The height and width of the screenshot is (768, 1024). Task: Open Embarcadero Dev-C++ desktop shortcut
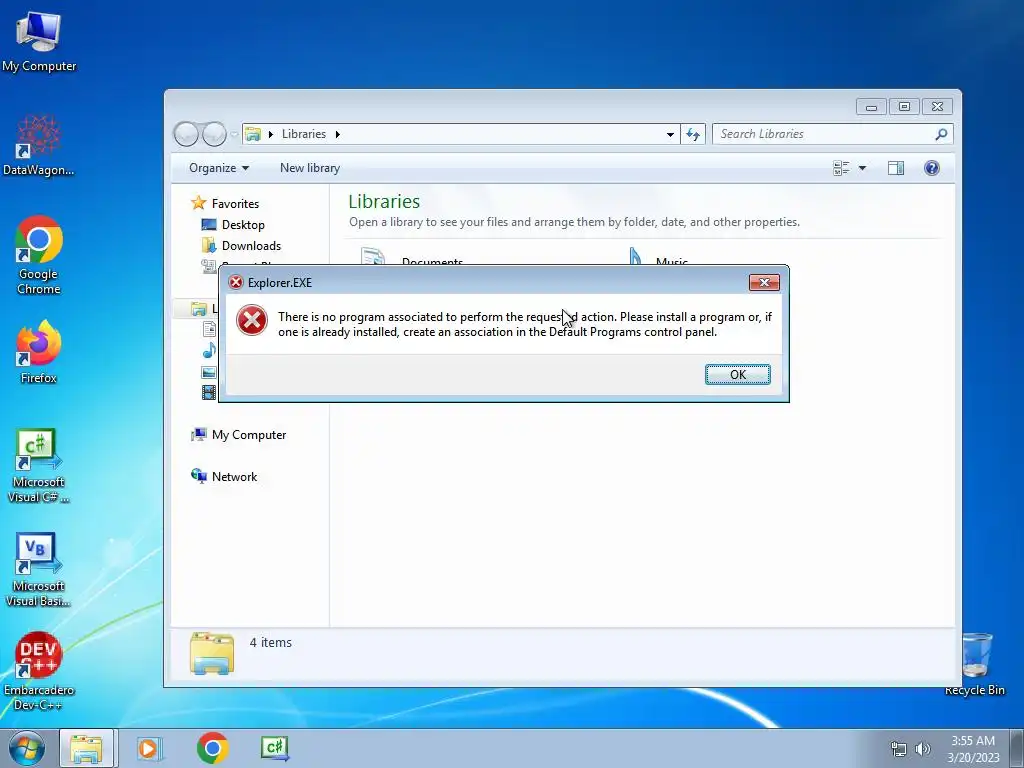pos(39,671)
